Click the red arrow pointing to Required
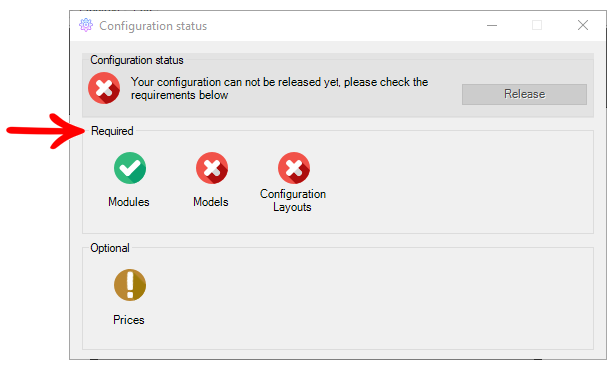 (45, 131)
